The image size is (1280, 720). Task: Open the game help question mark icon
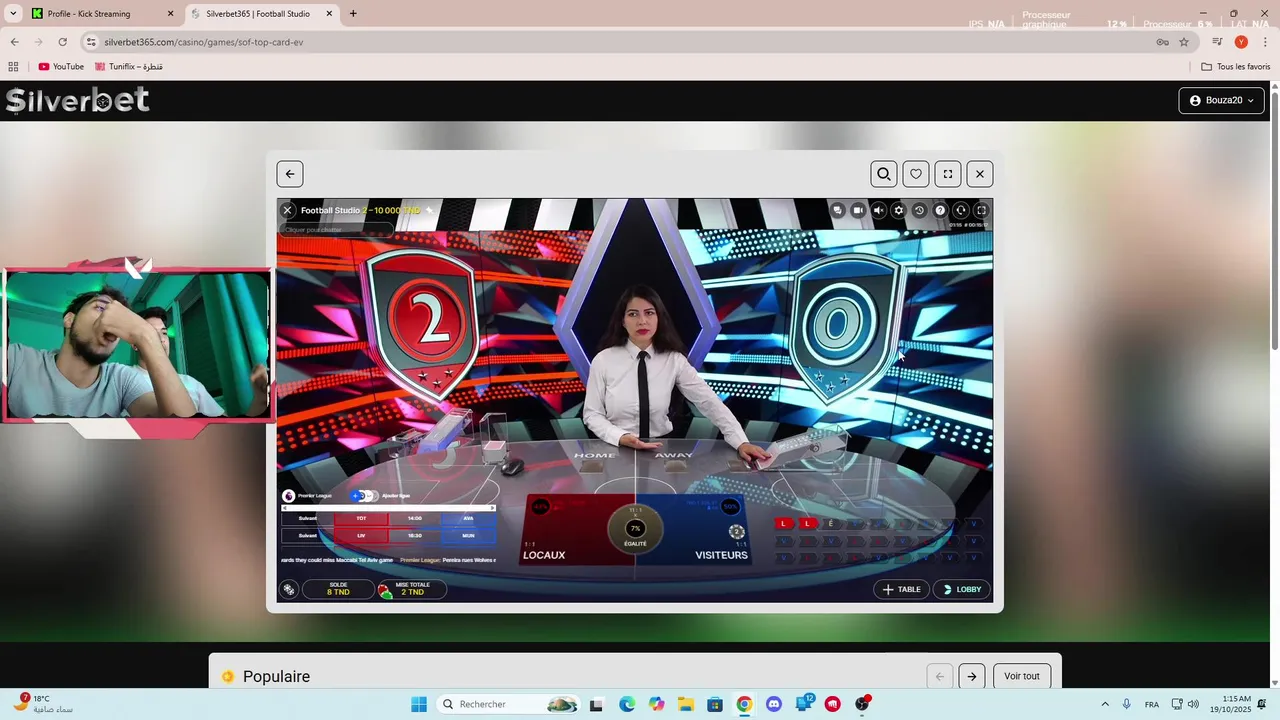pos(940,210)
